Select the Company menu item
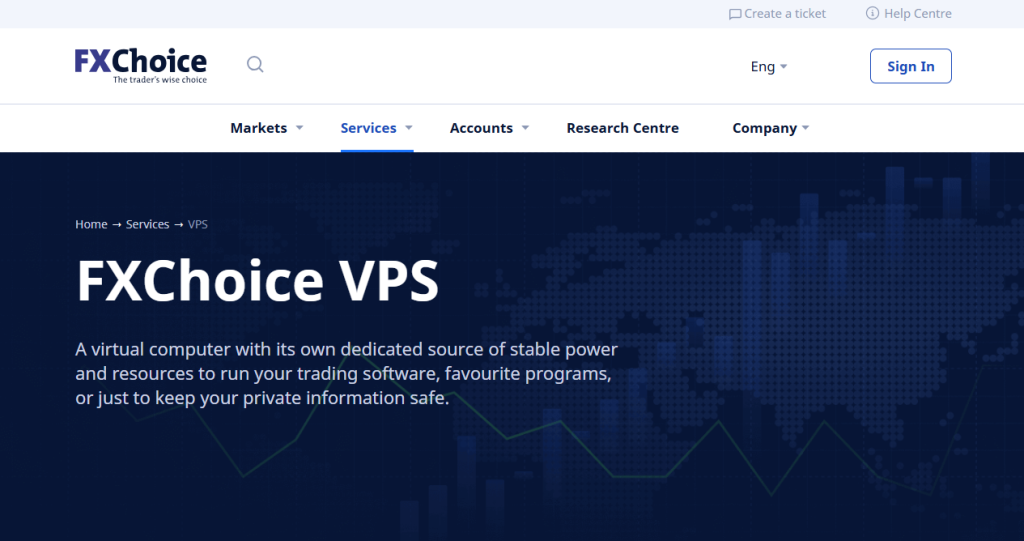 764,128
